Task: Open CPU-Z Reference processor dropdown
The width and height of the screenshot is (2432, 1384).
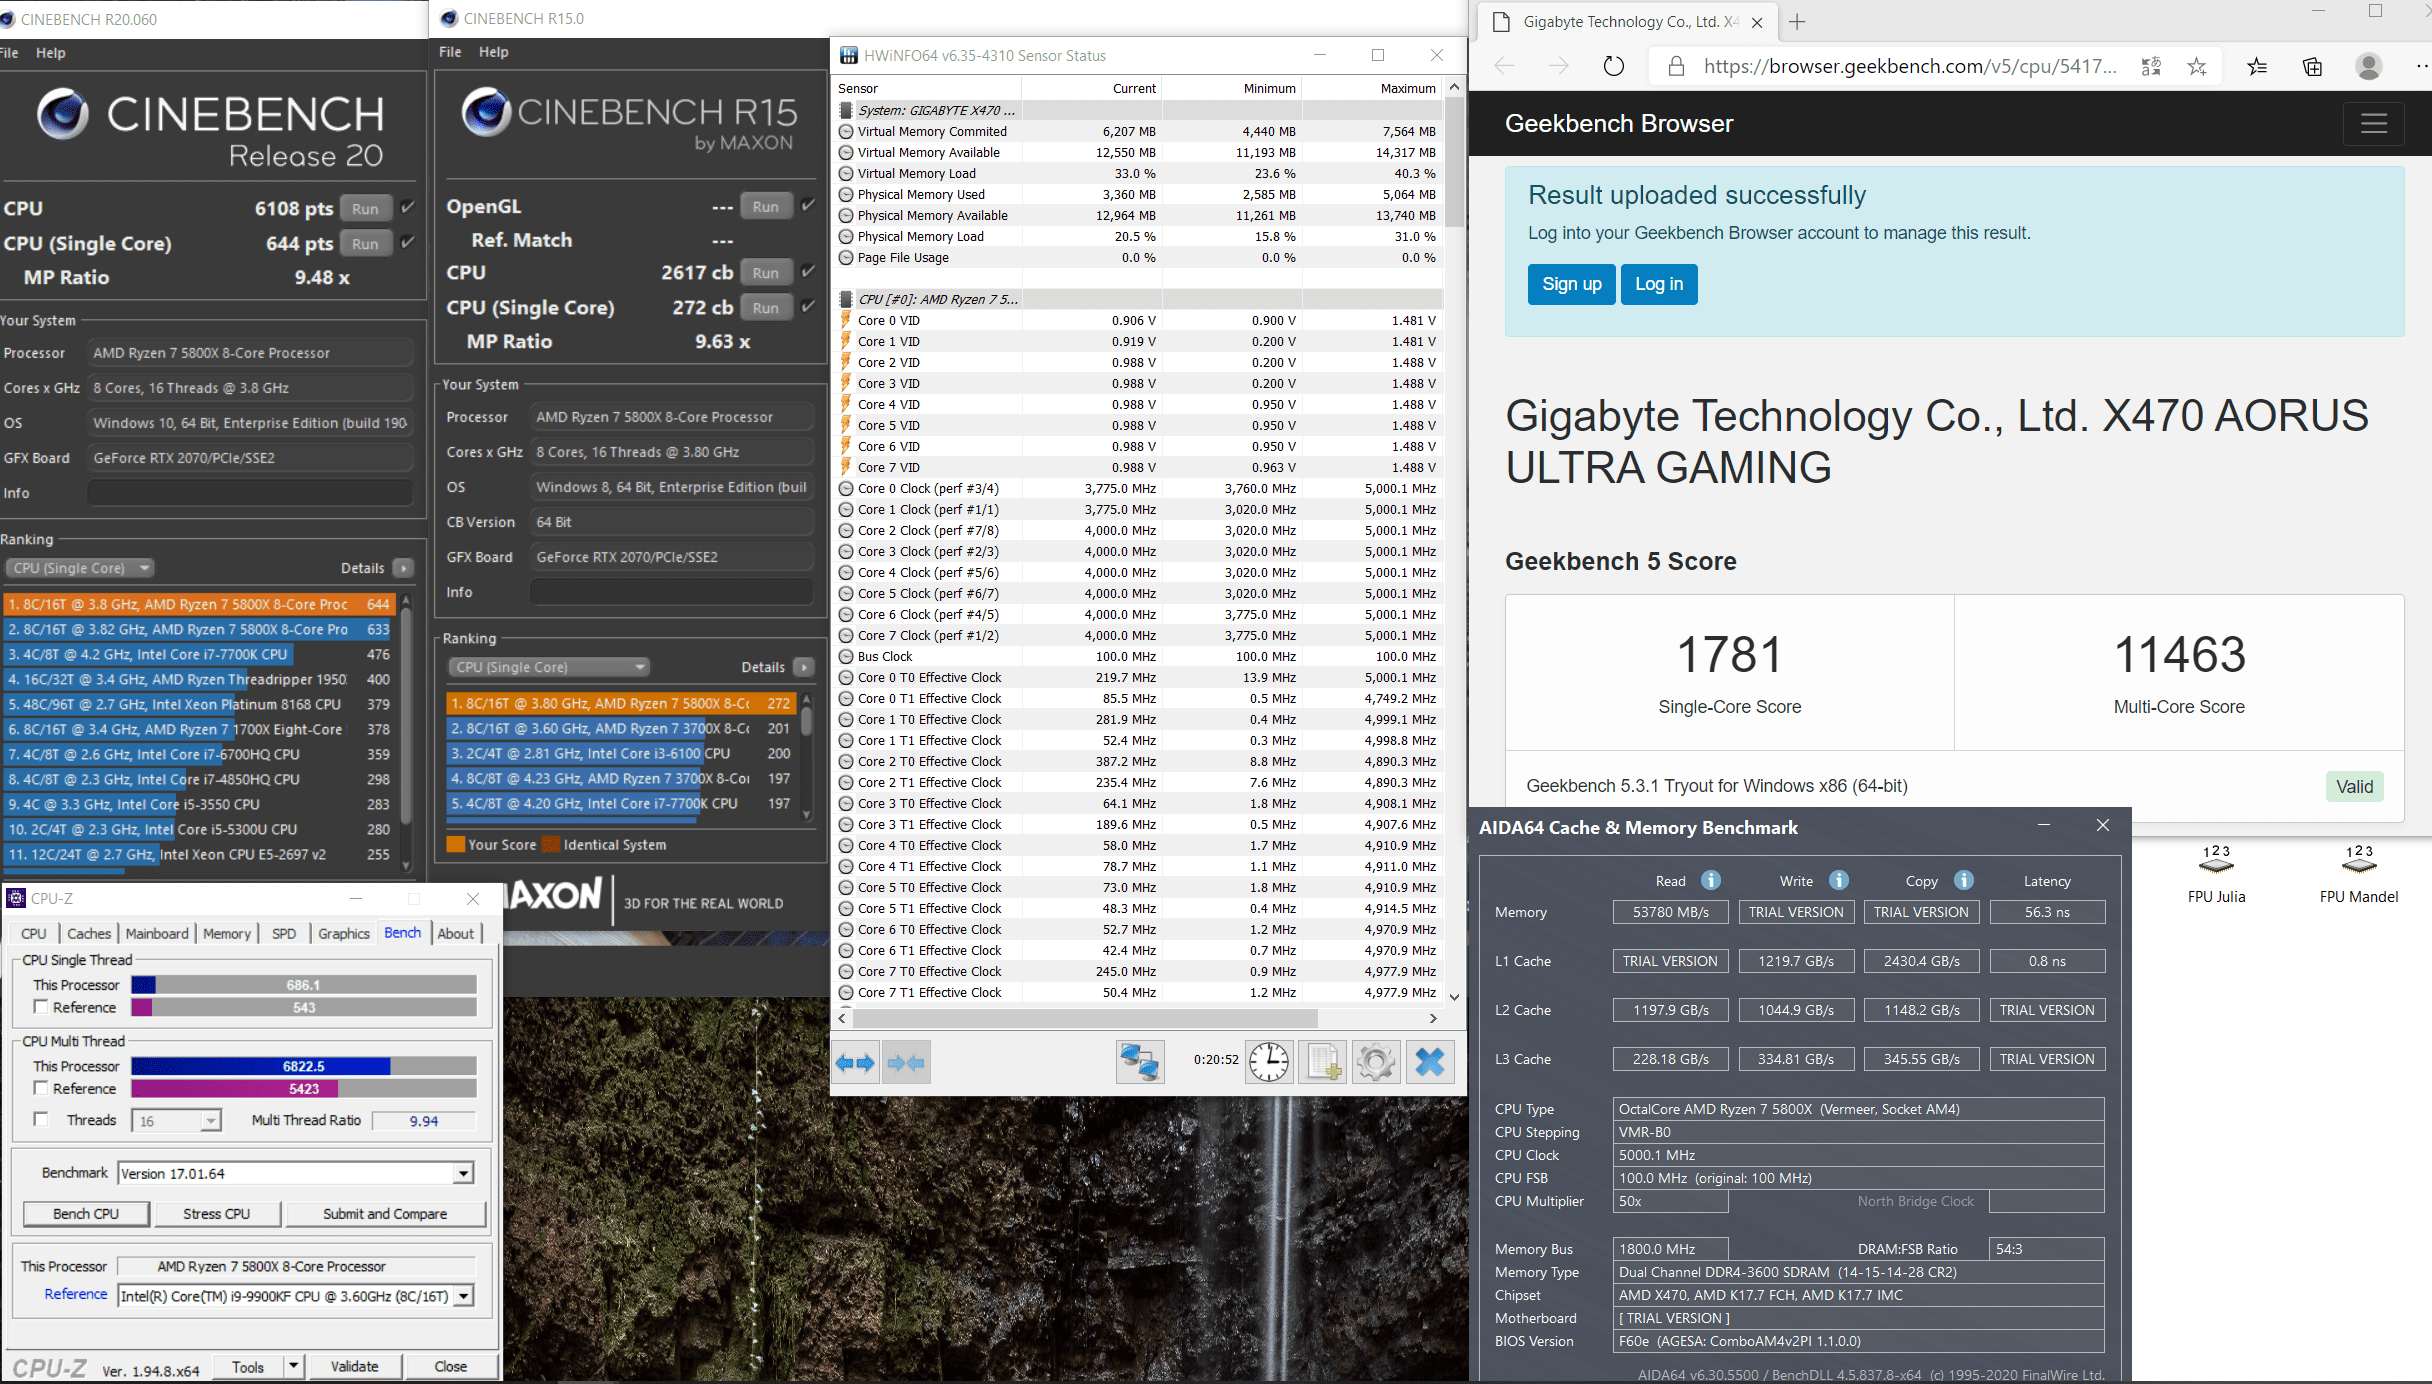Action: 463,1296
